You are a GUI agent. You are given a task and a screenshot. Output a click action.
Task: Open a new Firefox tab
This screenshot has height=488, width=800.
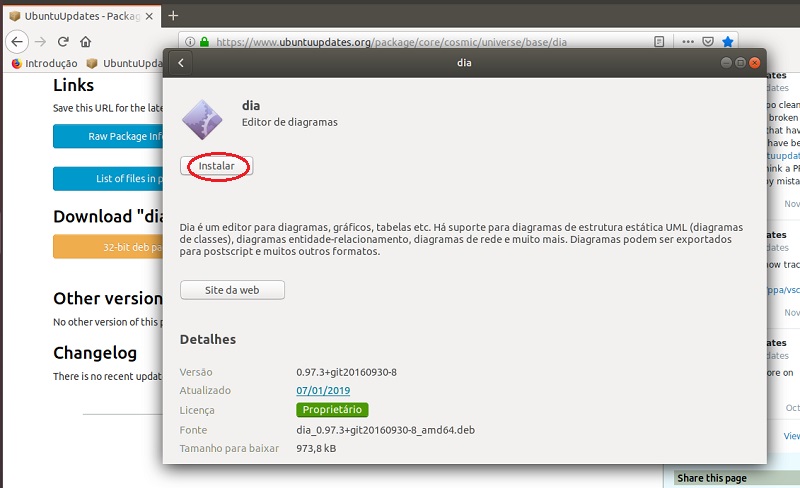(x=173, y=16)
